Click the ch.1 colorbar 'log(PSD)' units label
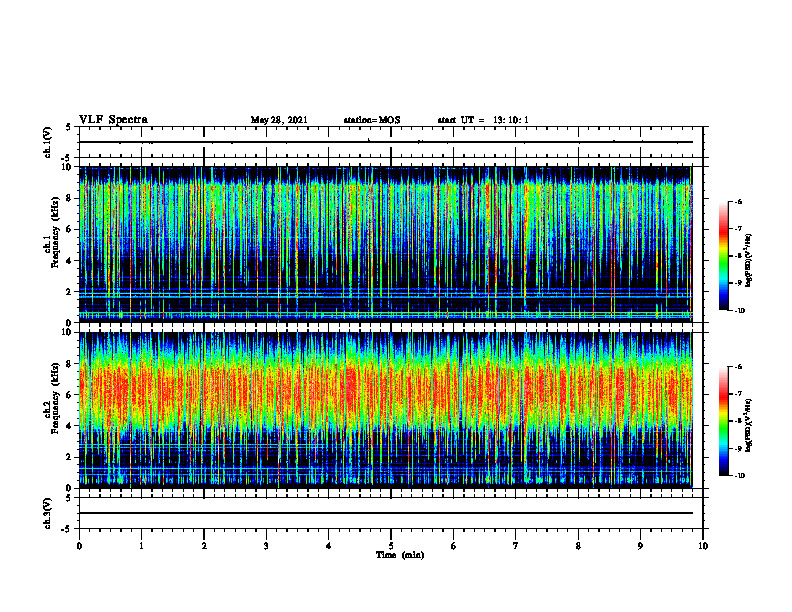This screenshot has height=612, width=792. point(748,260)
